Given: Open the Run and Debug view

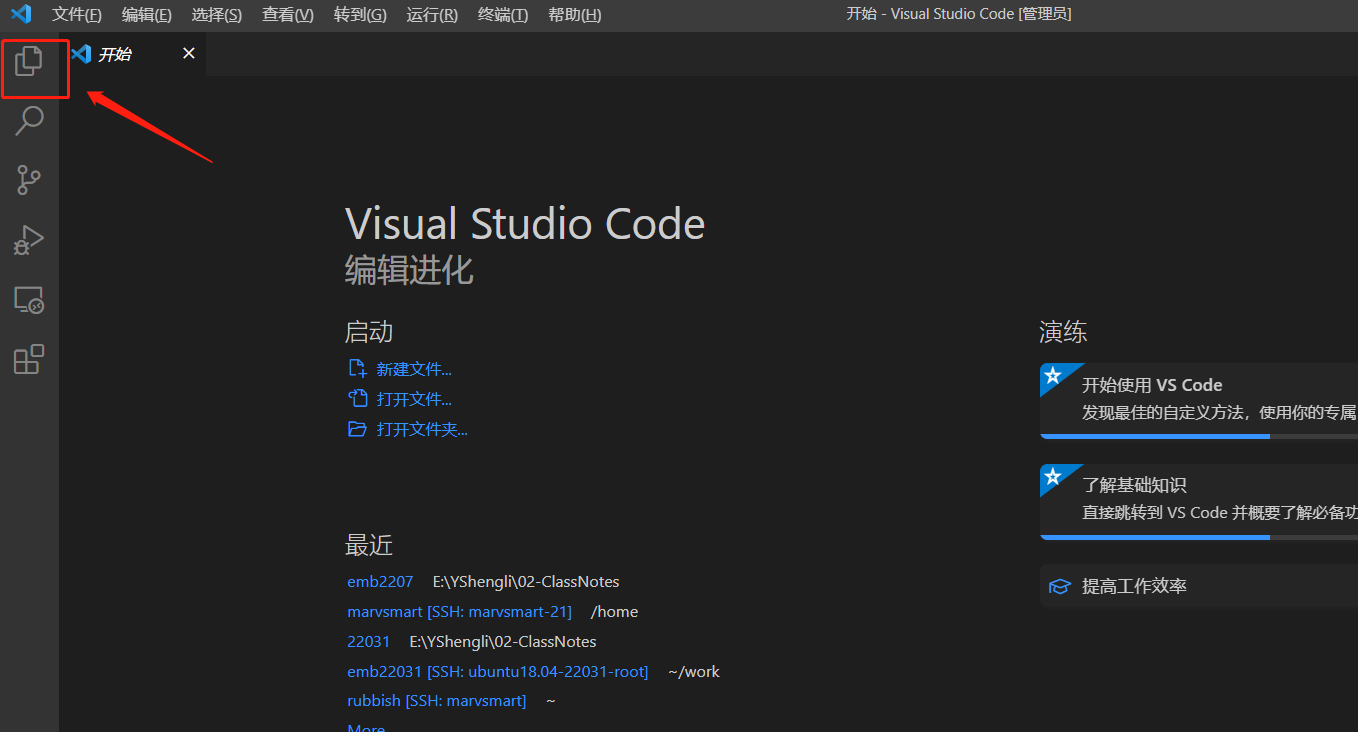Looking at the screenshot, I should pyautogui.click(x=29, y=240).
